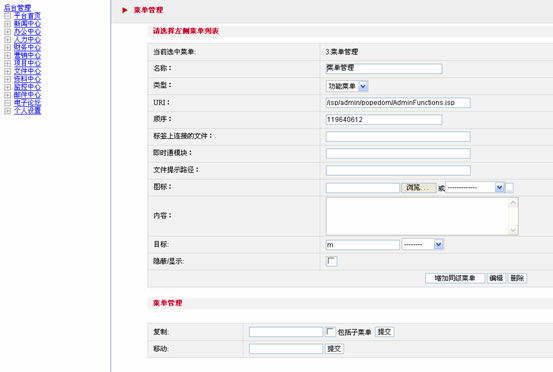Open the 电子论坛 tree link
Image resolution: width=553 pixels, height=372 pixels.
[27, 103]
